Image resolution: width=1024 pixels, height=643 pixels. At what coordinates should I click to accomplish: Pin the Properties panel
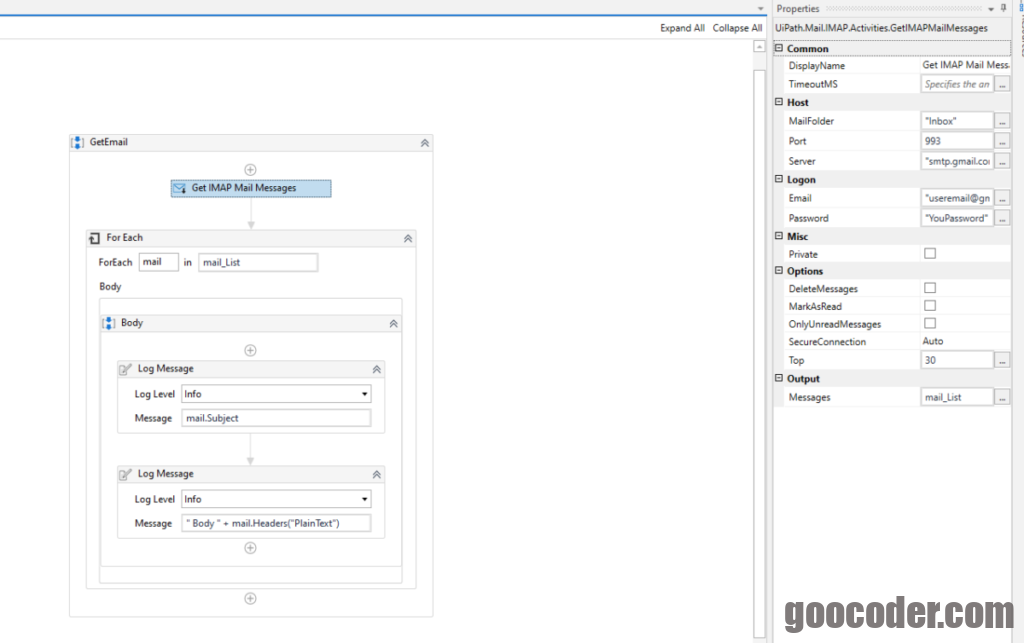coord(1003,8)
